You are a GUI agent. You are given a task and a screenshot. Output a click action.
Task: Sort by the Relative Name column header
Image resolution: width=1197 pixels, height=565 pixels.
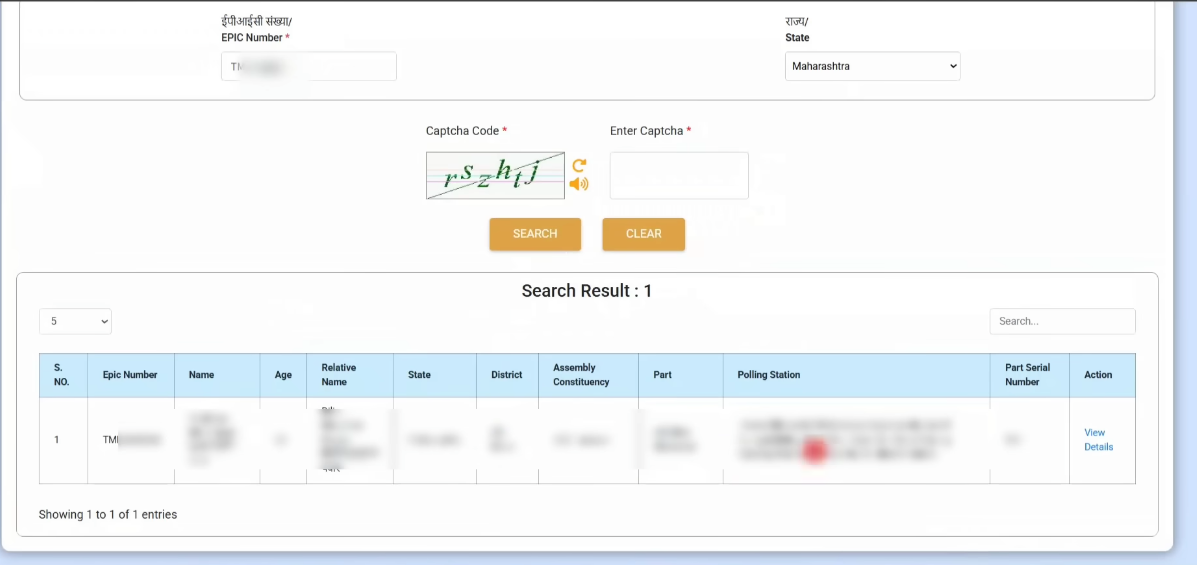click(x=339, y=375)
